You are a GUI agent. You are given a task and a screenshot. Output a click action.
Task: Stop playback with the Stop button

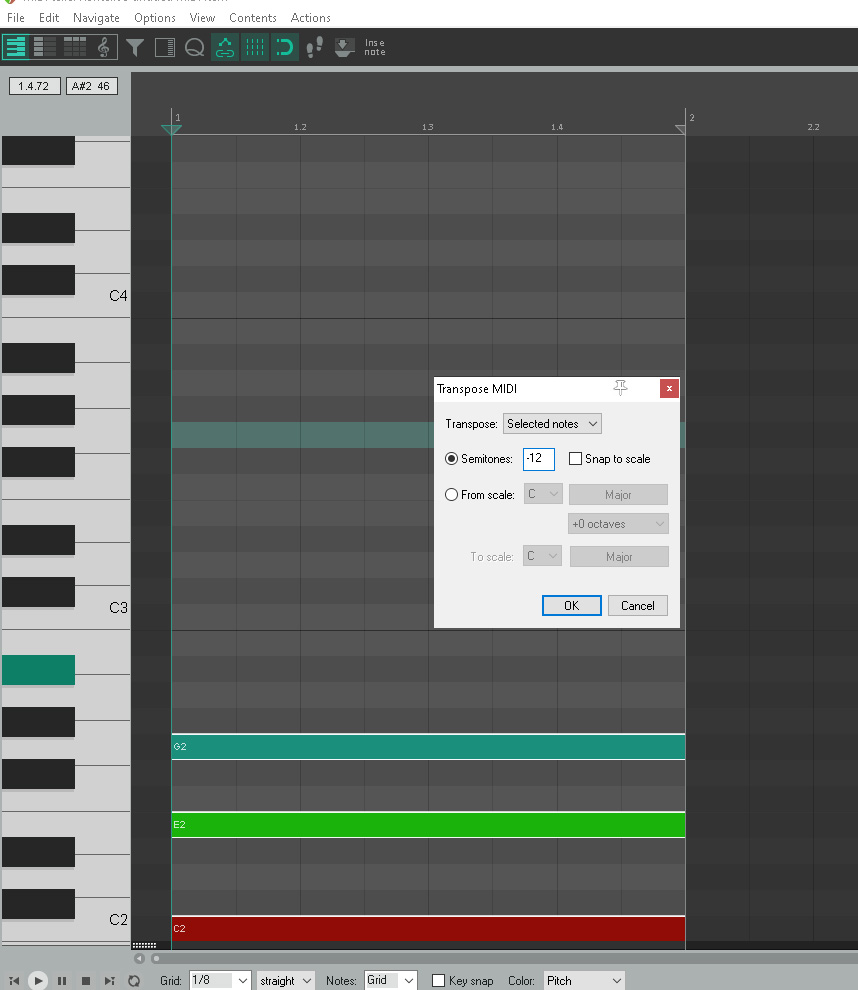(86, 981)
